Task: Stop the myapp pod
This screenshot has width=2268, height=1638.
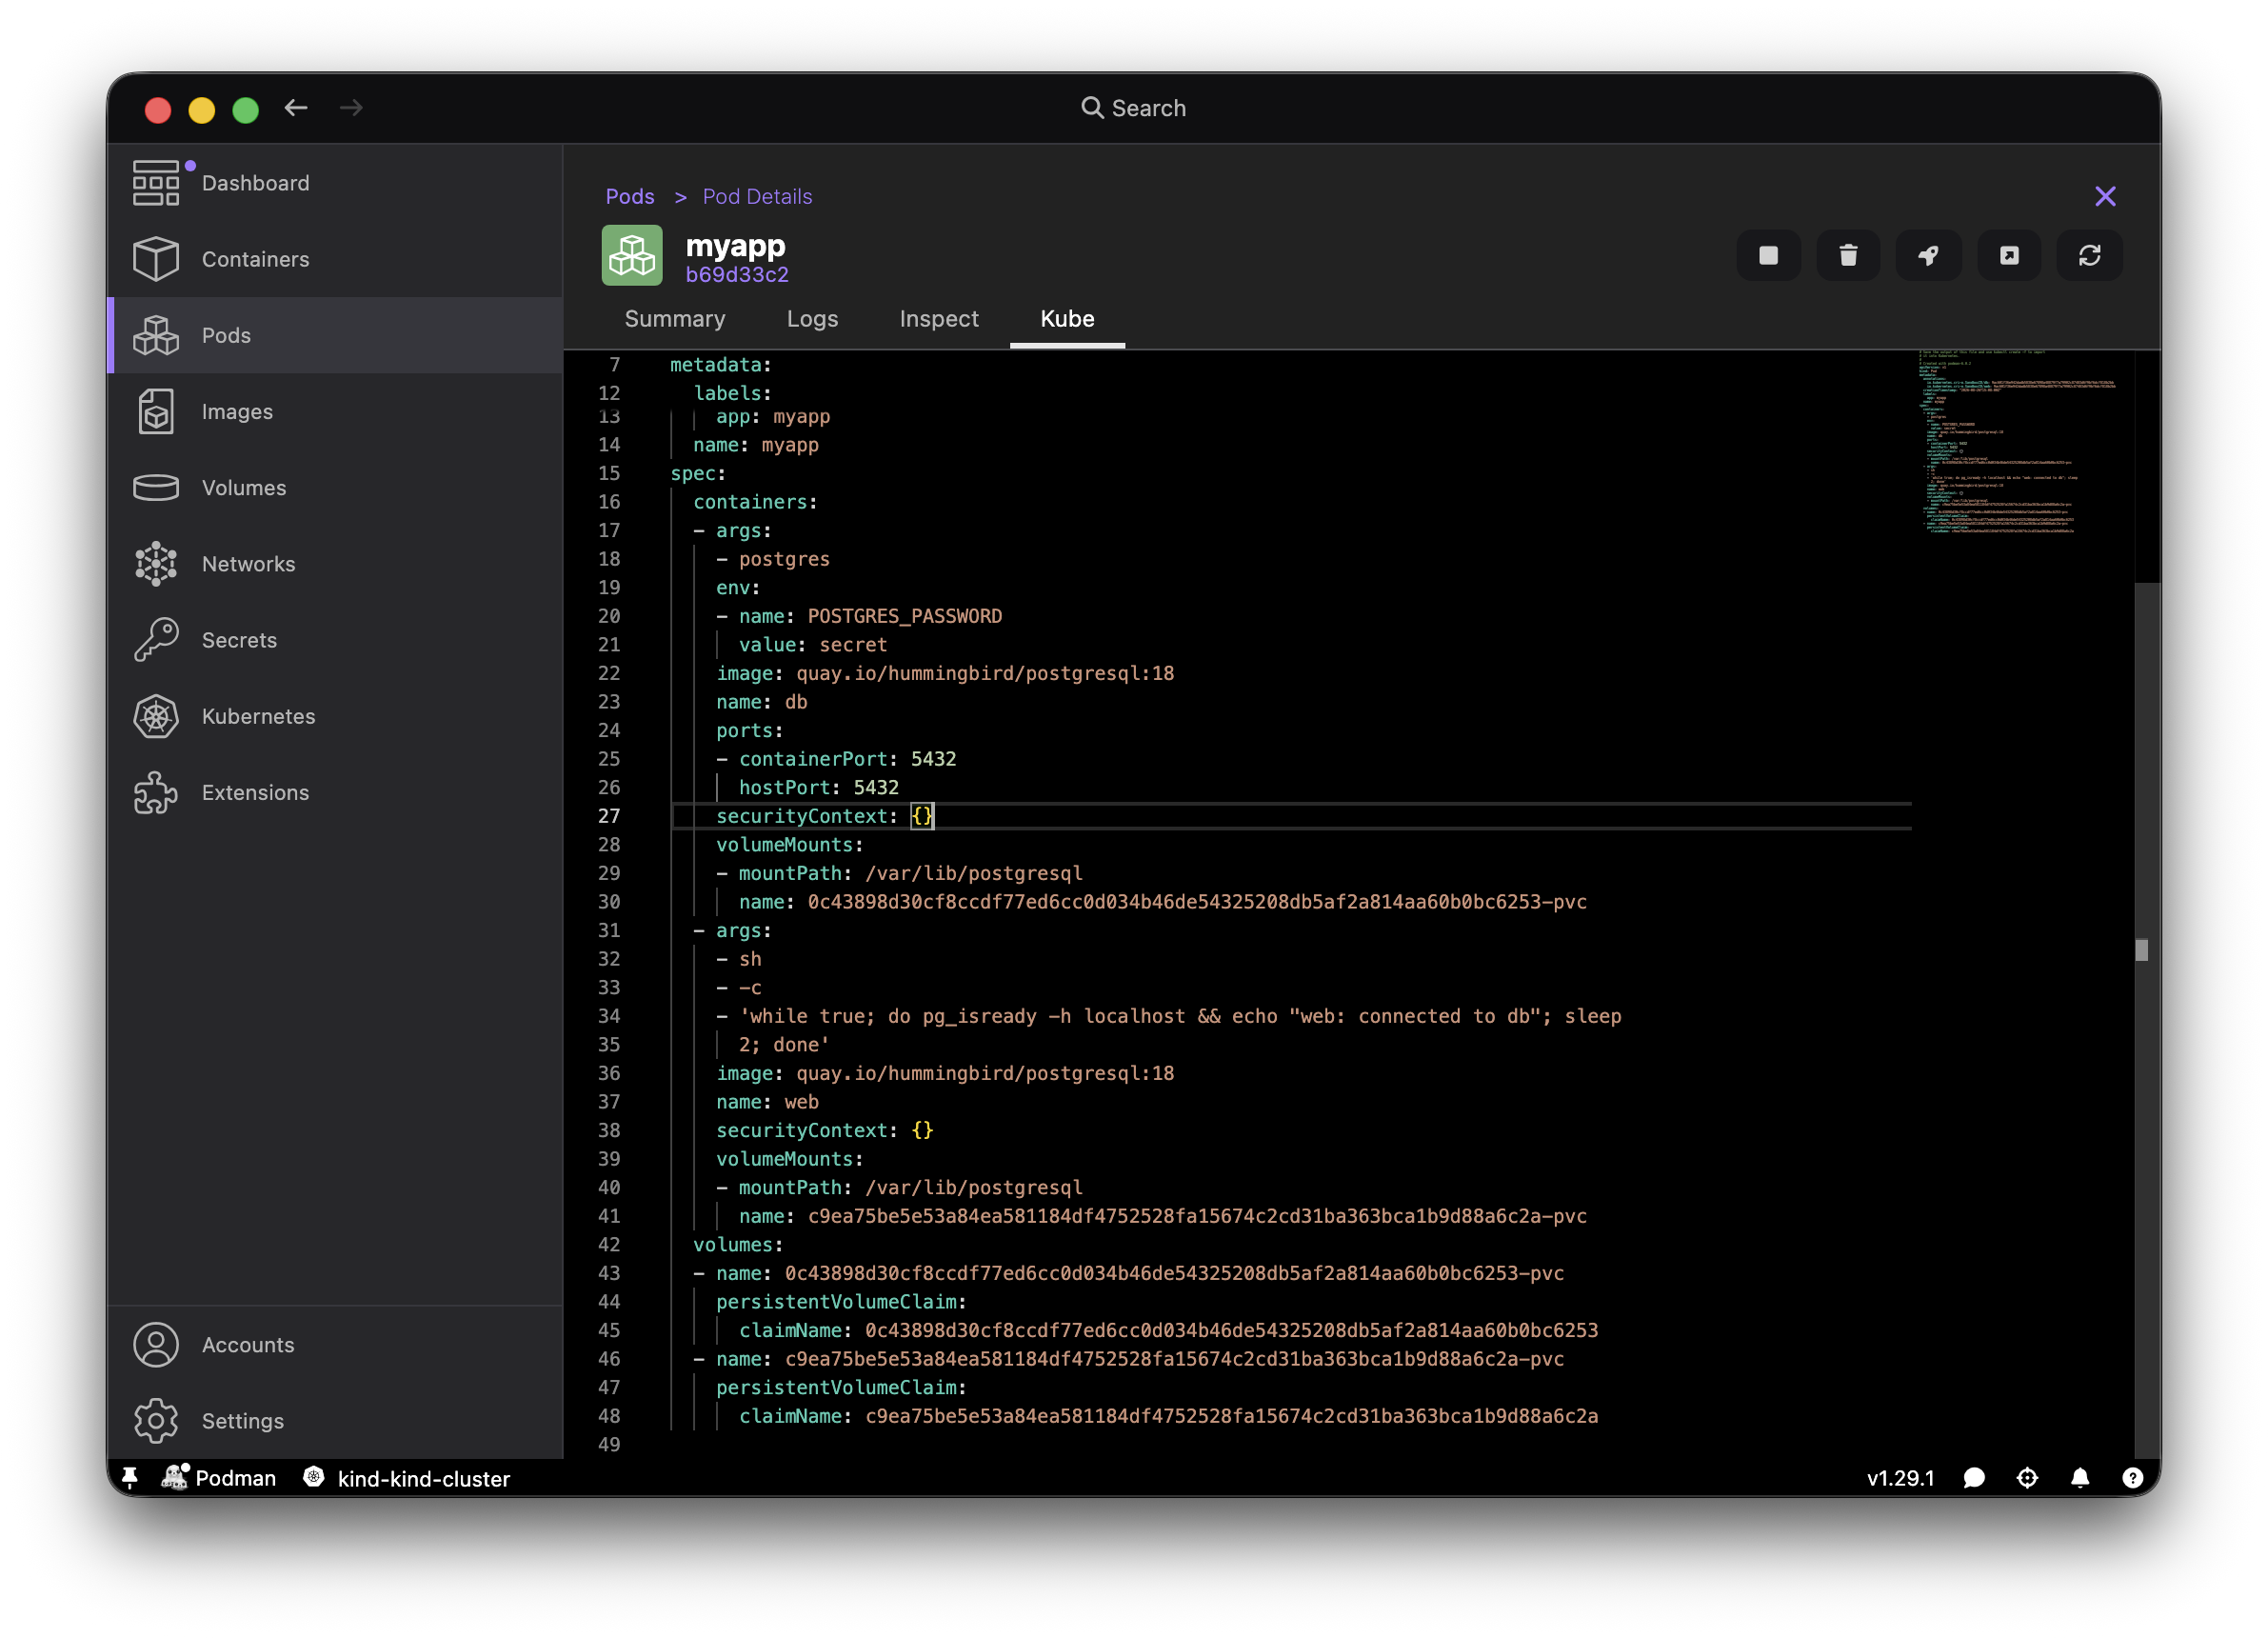Action: 1768,256
